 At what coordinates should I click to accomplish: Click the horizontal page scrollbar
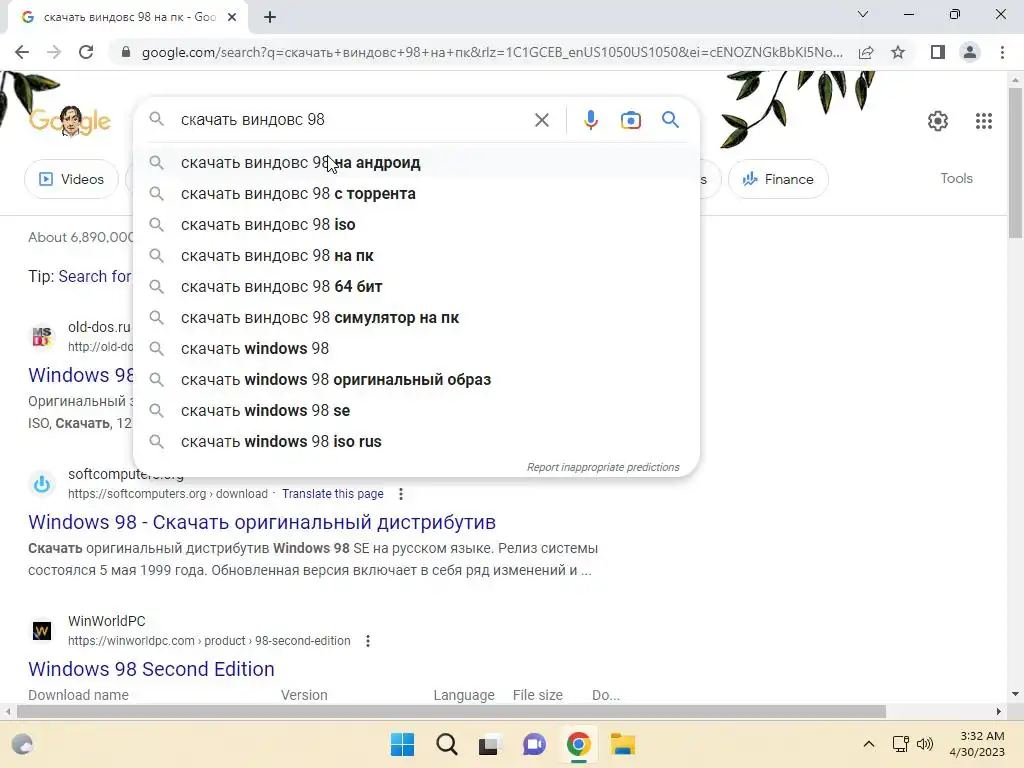(x=451, y=711)
